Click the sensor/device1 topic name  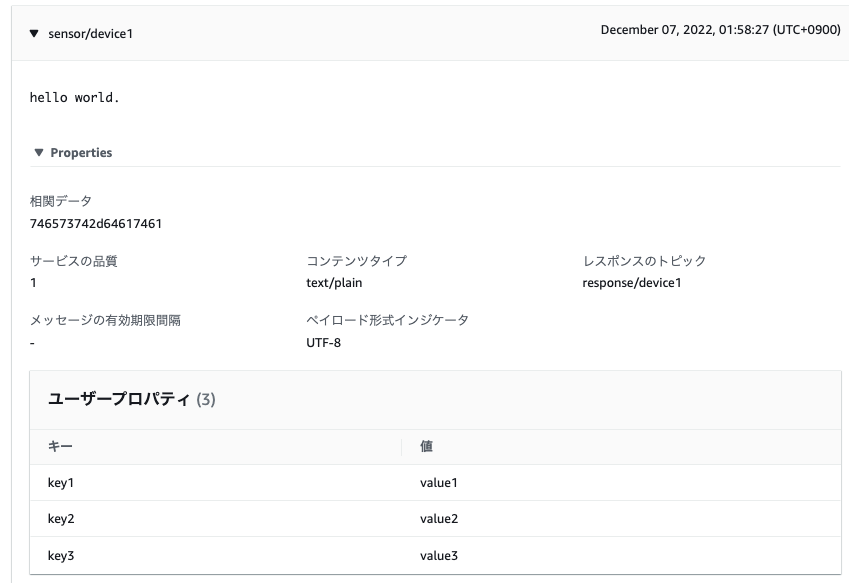(x=90, y=34)
